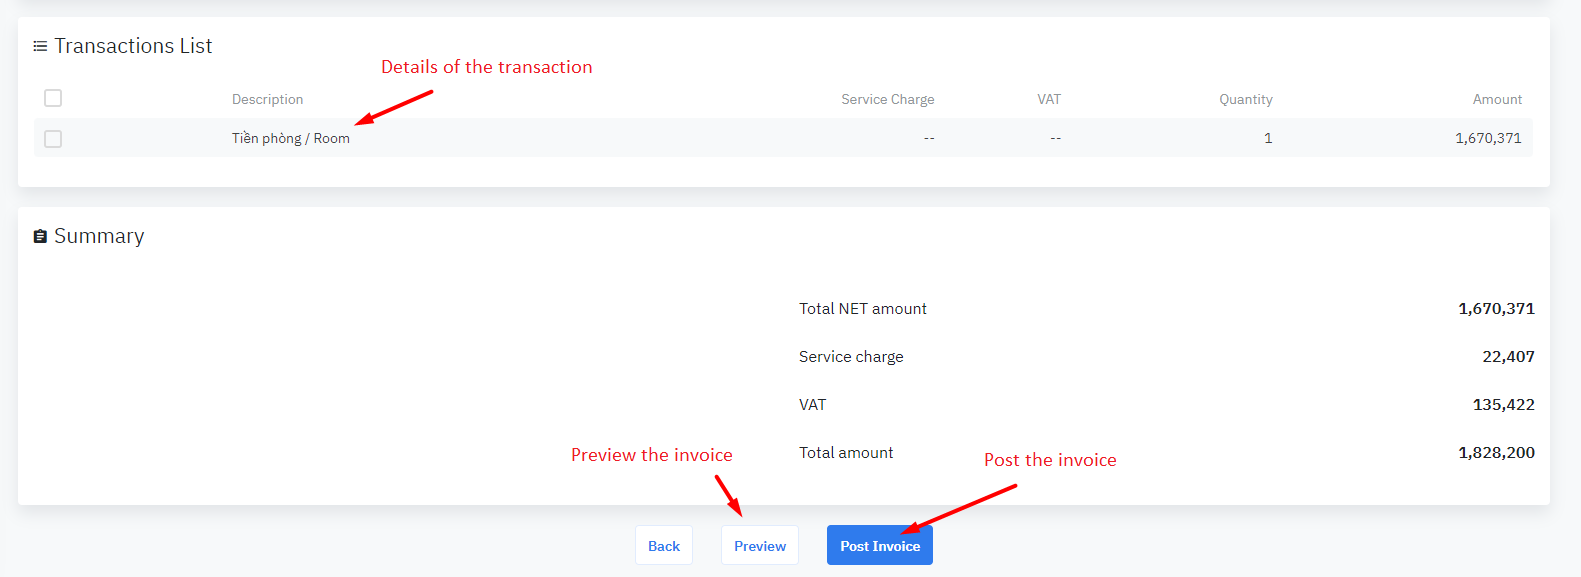
Task: Click the Summary clipboard icon
Action: [x=40, y=236]
